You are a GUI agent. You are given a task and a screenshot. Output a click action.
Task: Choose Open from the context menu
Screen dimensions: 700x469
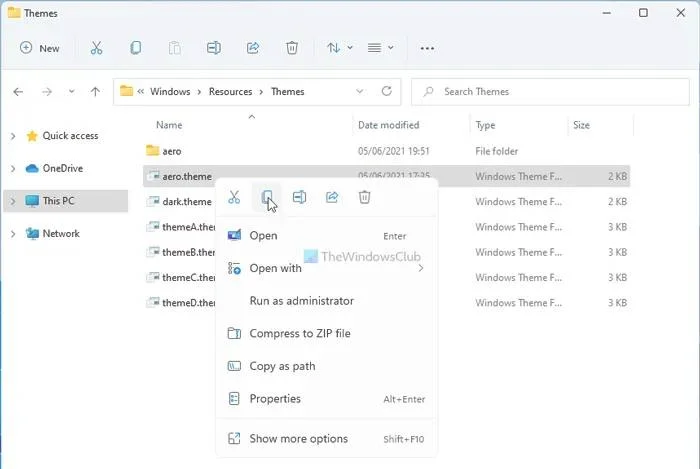pos(326,236)
